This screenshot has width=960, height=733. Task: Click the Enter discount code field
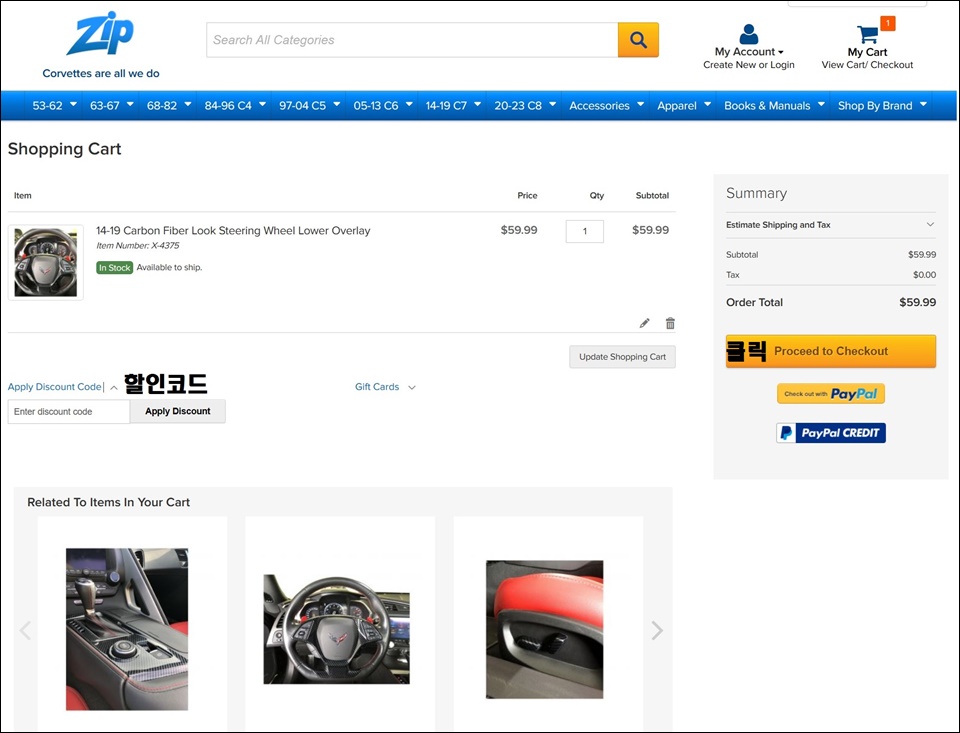coord(69,412)
